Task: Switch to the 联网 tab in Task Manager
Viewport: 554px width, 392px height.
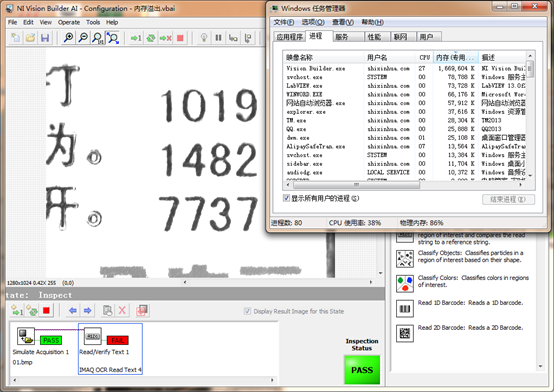Action: [x=403, y=37]
